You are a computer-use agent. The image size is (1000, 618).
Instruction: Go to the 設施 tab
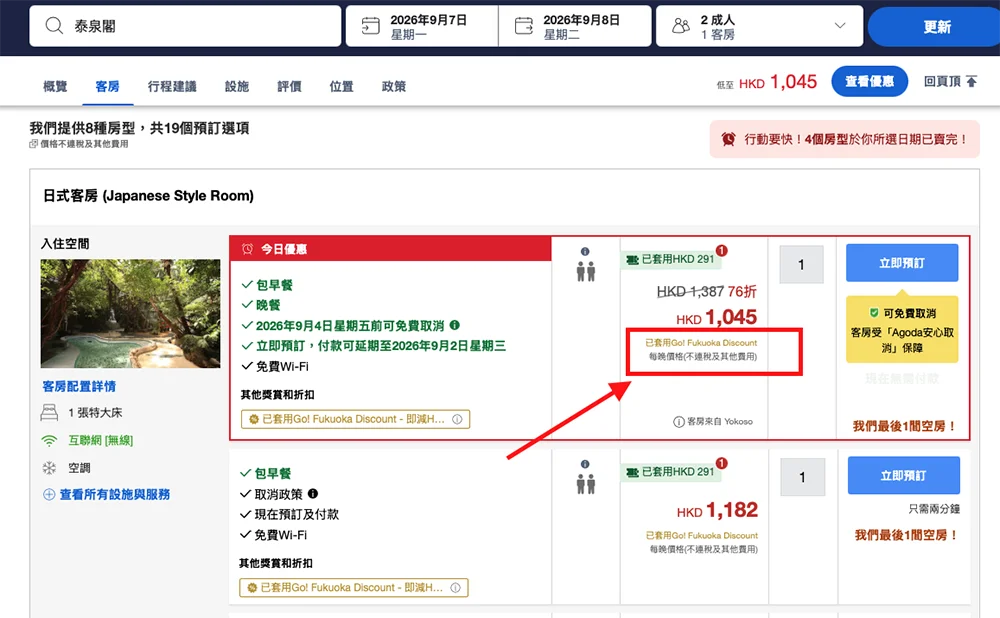(237, 86)
